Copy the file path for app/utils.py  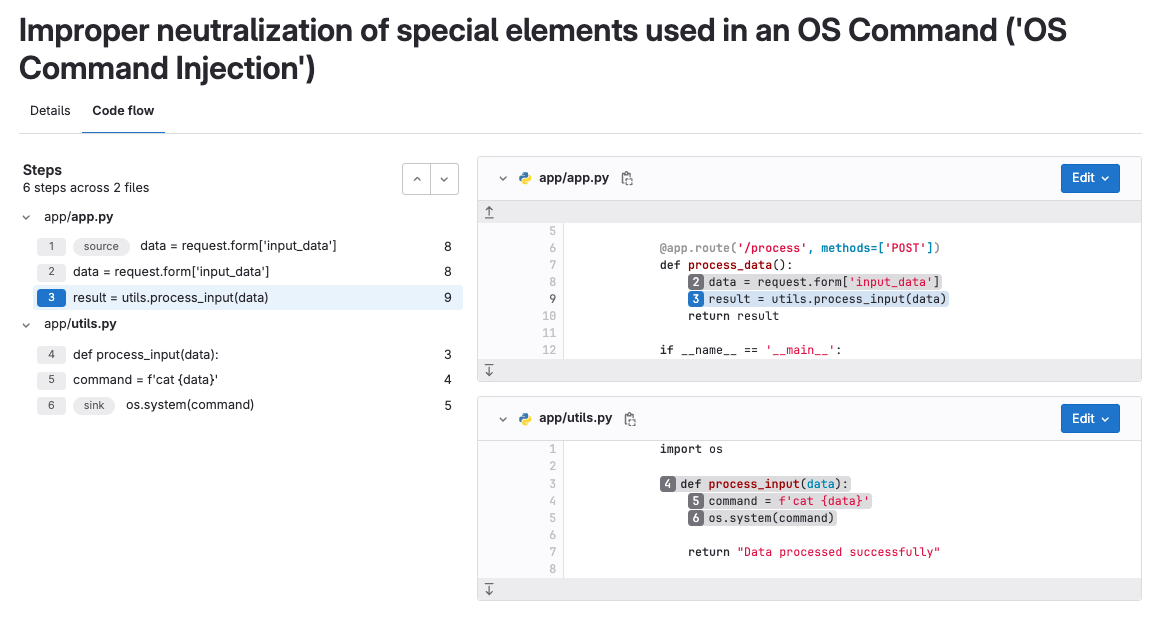click(630, 418)
